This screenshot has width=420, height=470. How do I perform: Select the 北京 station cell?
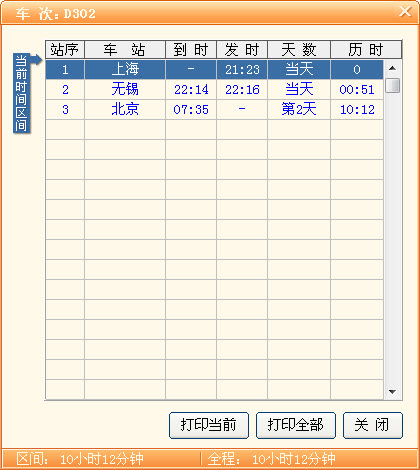125,109
